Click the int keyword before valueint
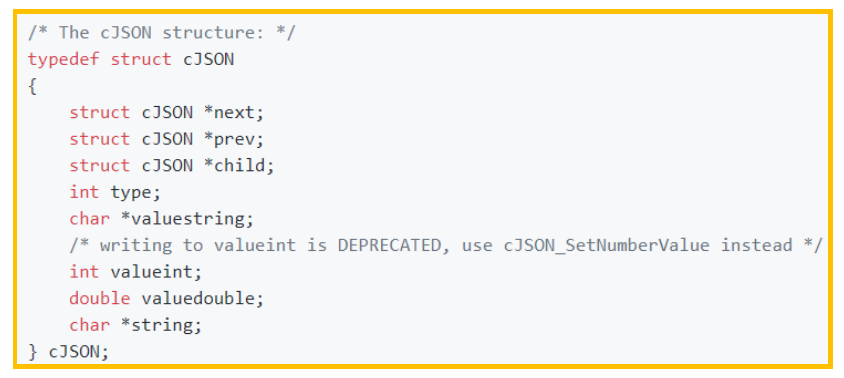The image size is (844, 378). [x=85, y=272]
